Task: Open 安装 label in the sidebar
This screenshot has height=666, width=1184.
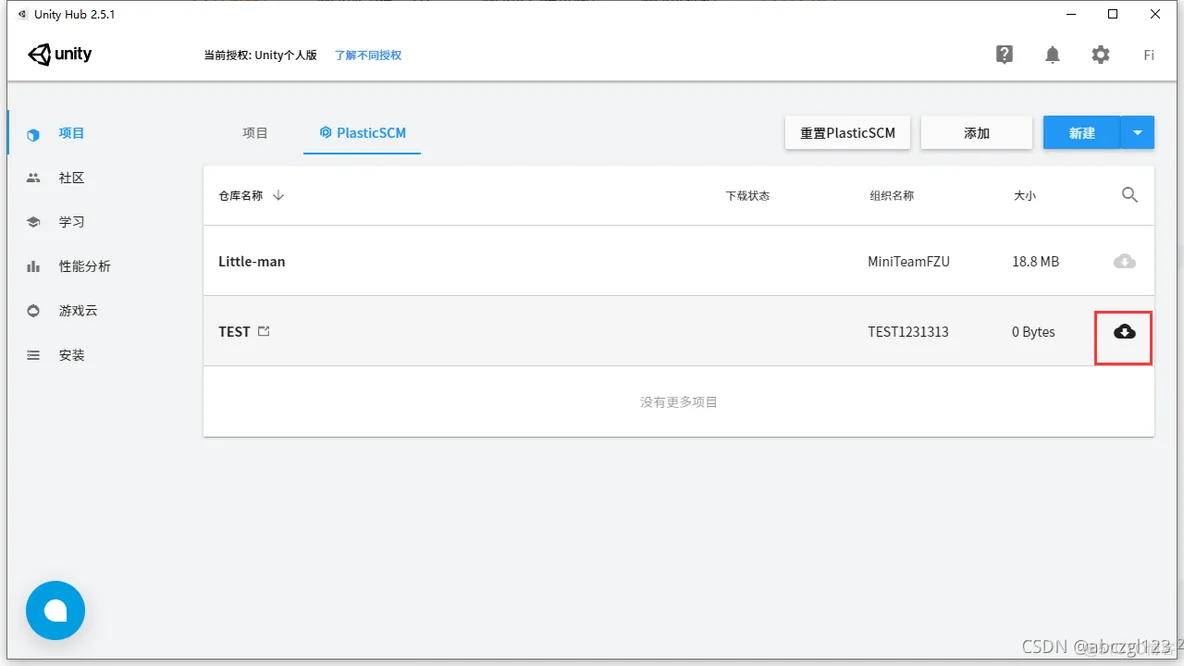Action: point(72,355)
